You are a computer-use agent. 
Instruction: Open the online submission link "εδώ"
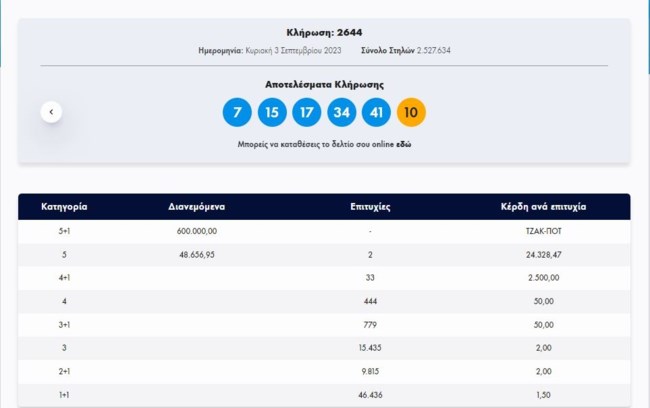tap(405, 145)
